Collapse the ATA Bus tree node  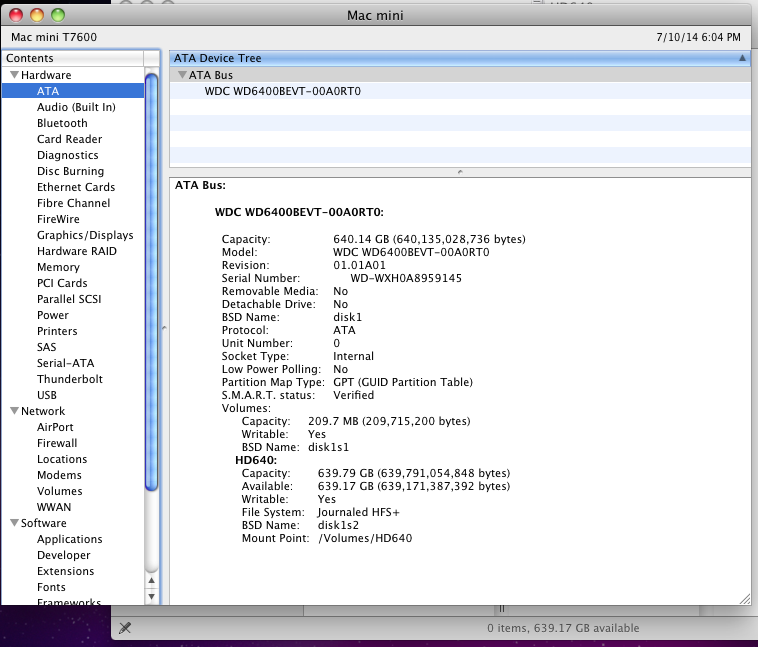click(x=182, y=75)
